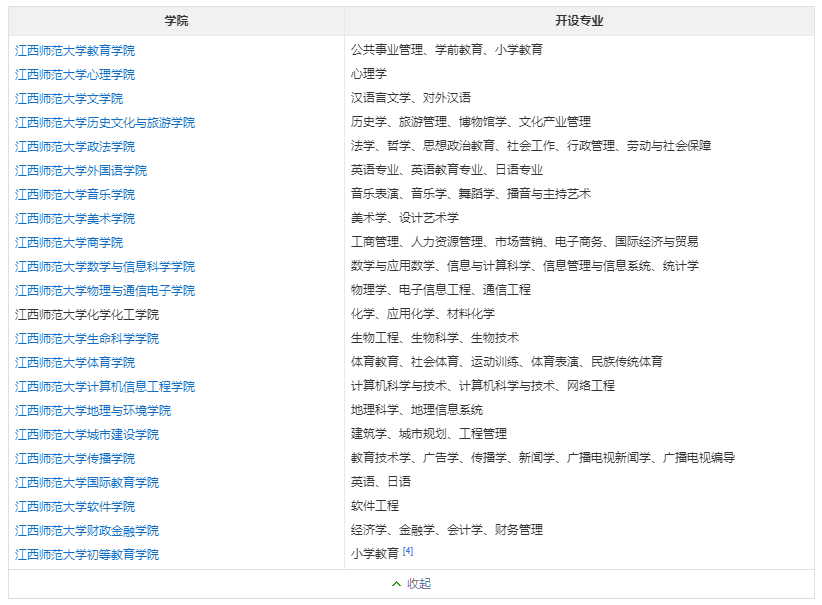The height and width of the screenshot is (605, 822).
Task: Visit 江西师范大学物理与通信电子学院 link
Action: coord(105,291)
